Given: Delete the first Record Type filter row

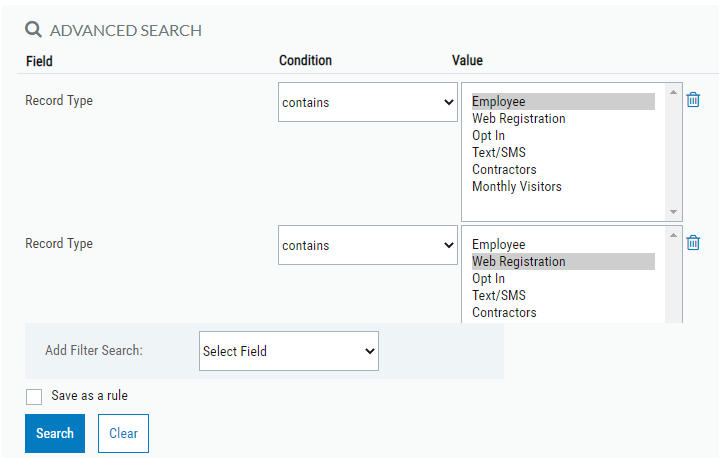Looking at the screenshot, I should (693, 100).
